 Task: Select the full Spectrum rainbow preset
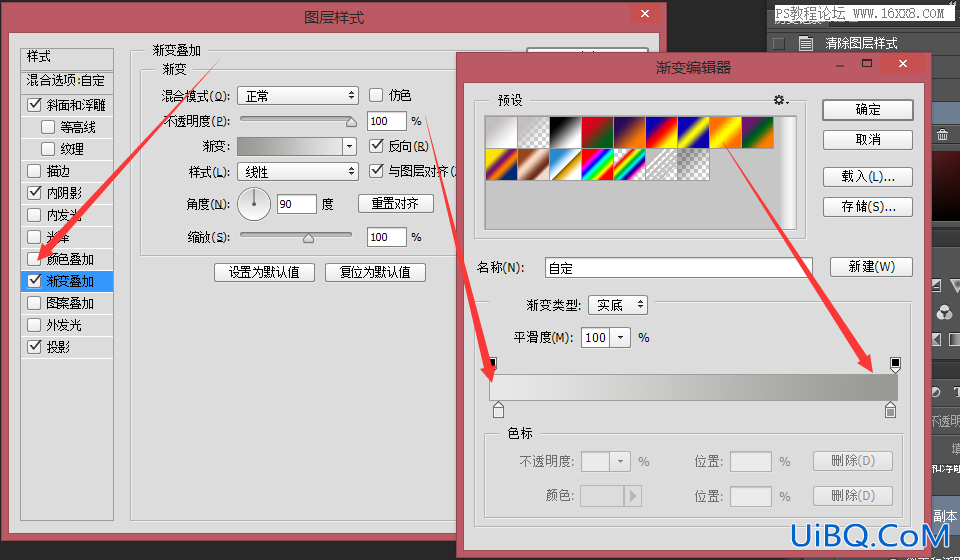[598, 165]
